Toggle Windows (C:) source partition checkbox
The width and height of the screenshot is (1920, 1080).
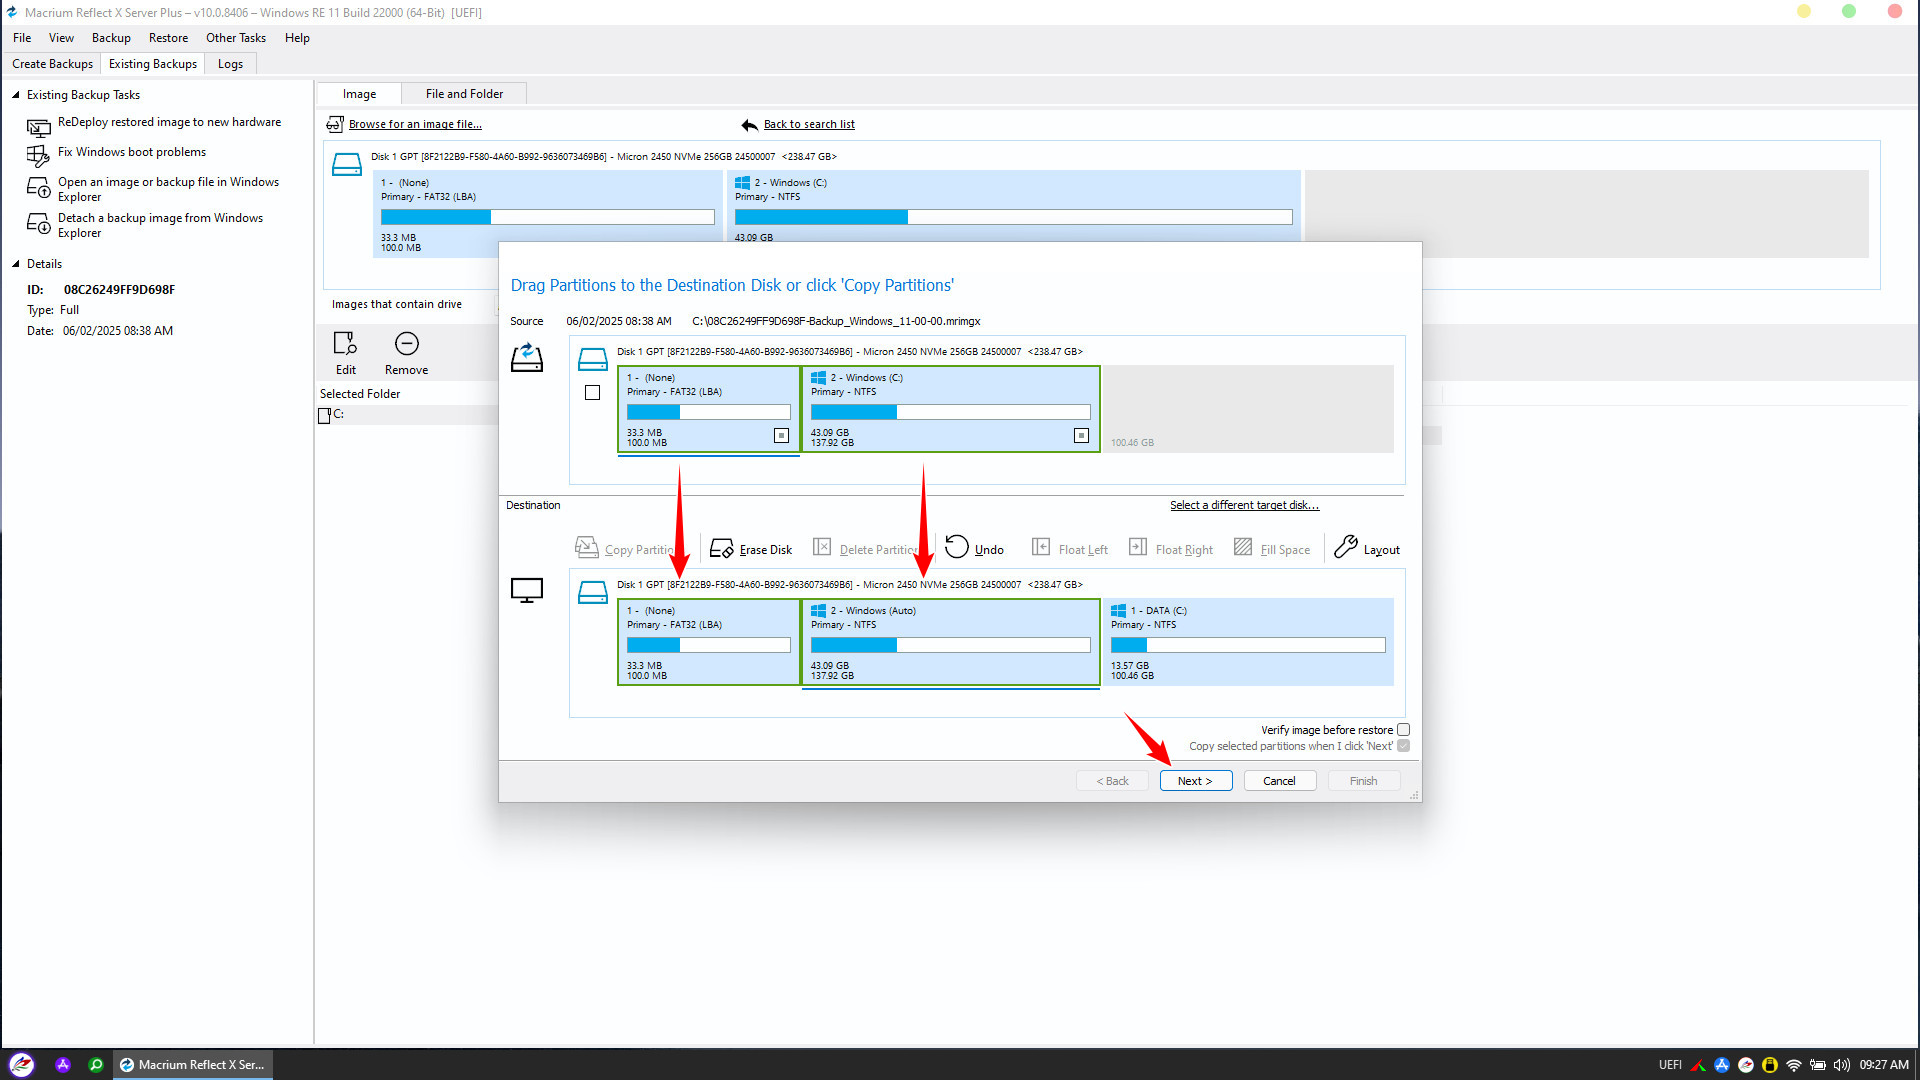tap(1081, 436)
